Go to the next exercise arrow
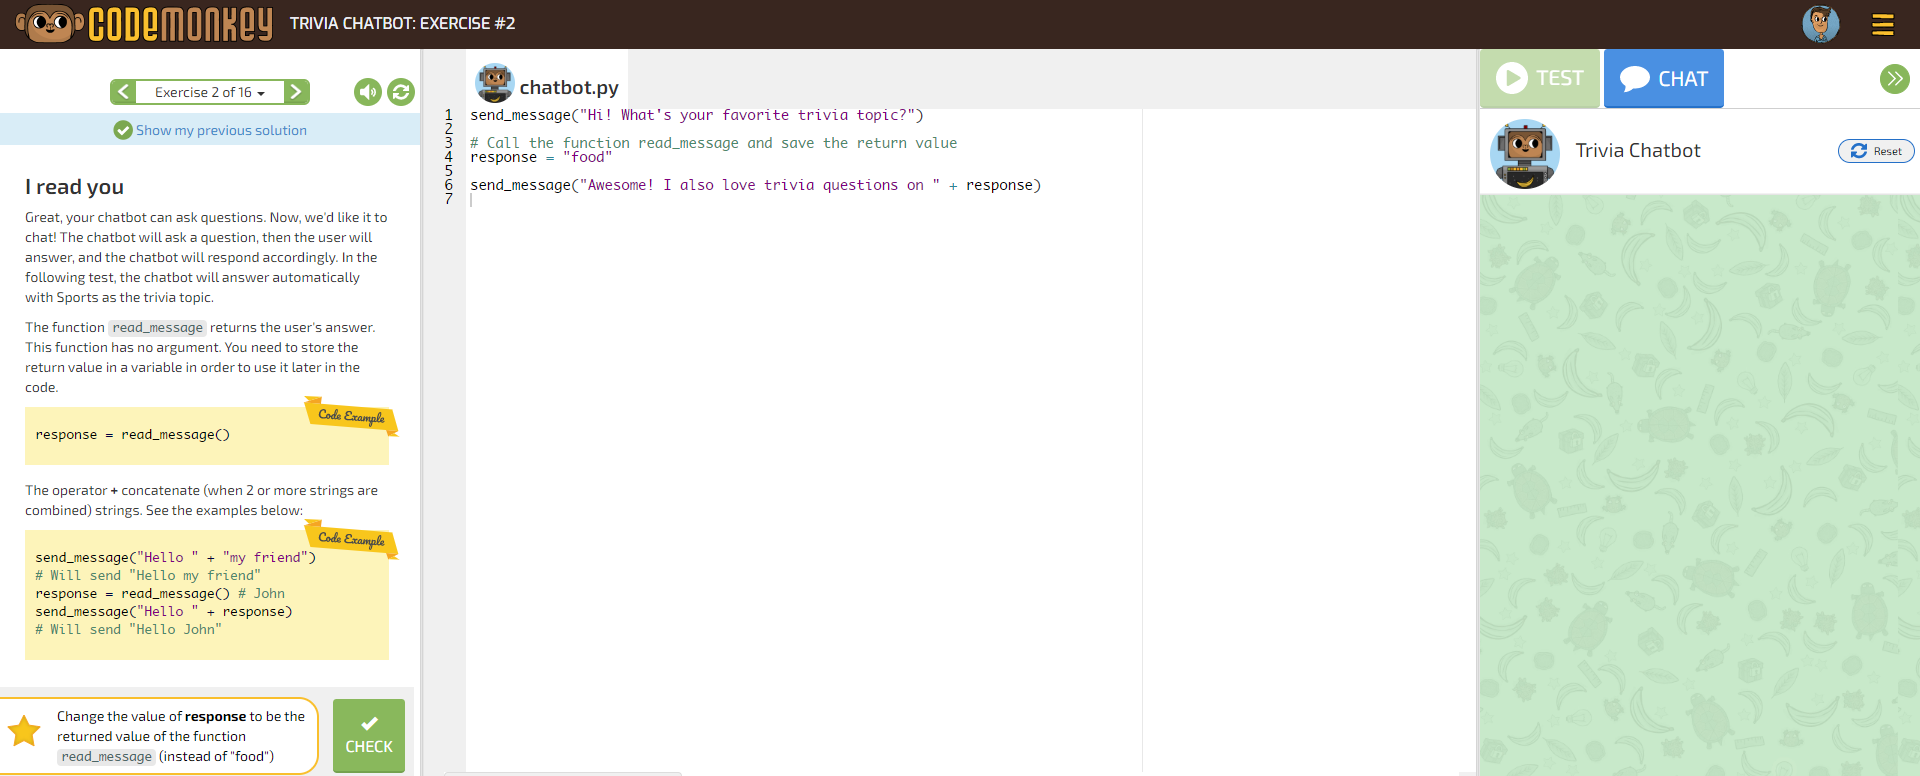The height and width of the screenshot is (776, 1920). coord(296,92)
